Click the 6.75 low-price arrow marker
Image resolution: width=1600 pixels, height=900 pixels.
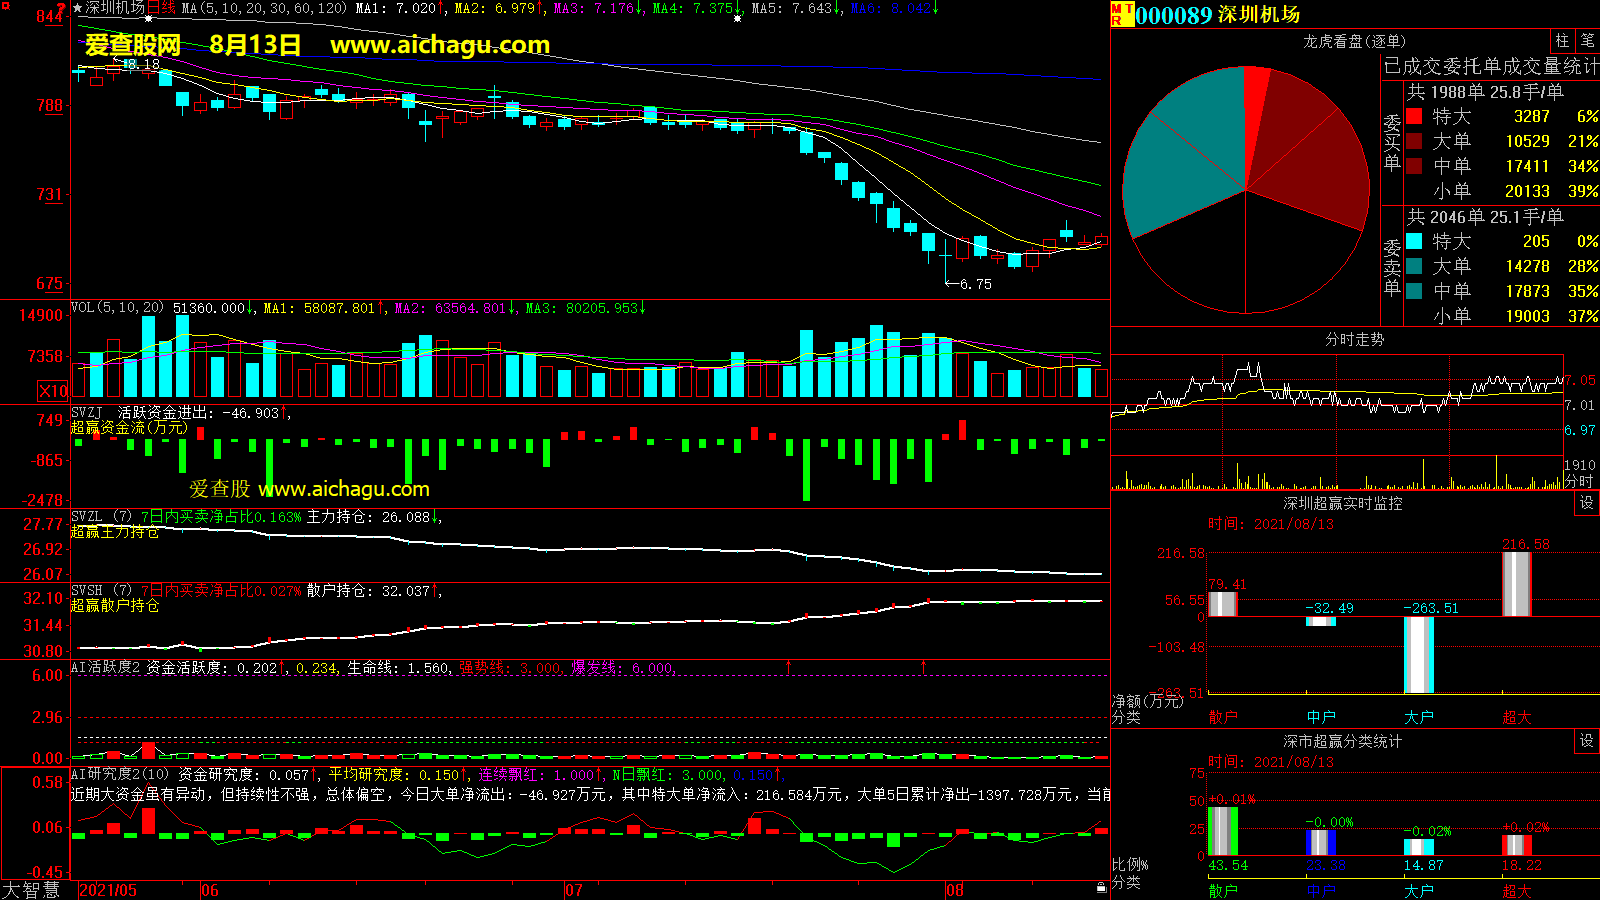tap(968, 284)
